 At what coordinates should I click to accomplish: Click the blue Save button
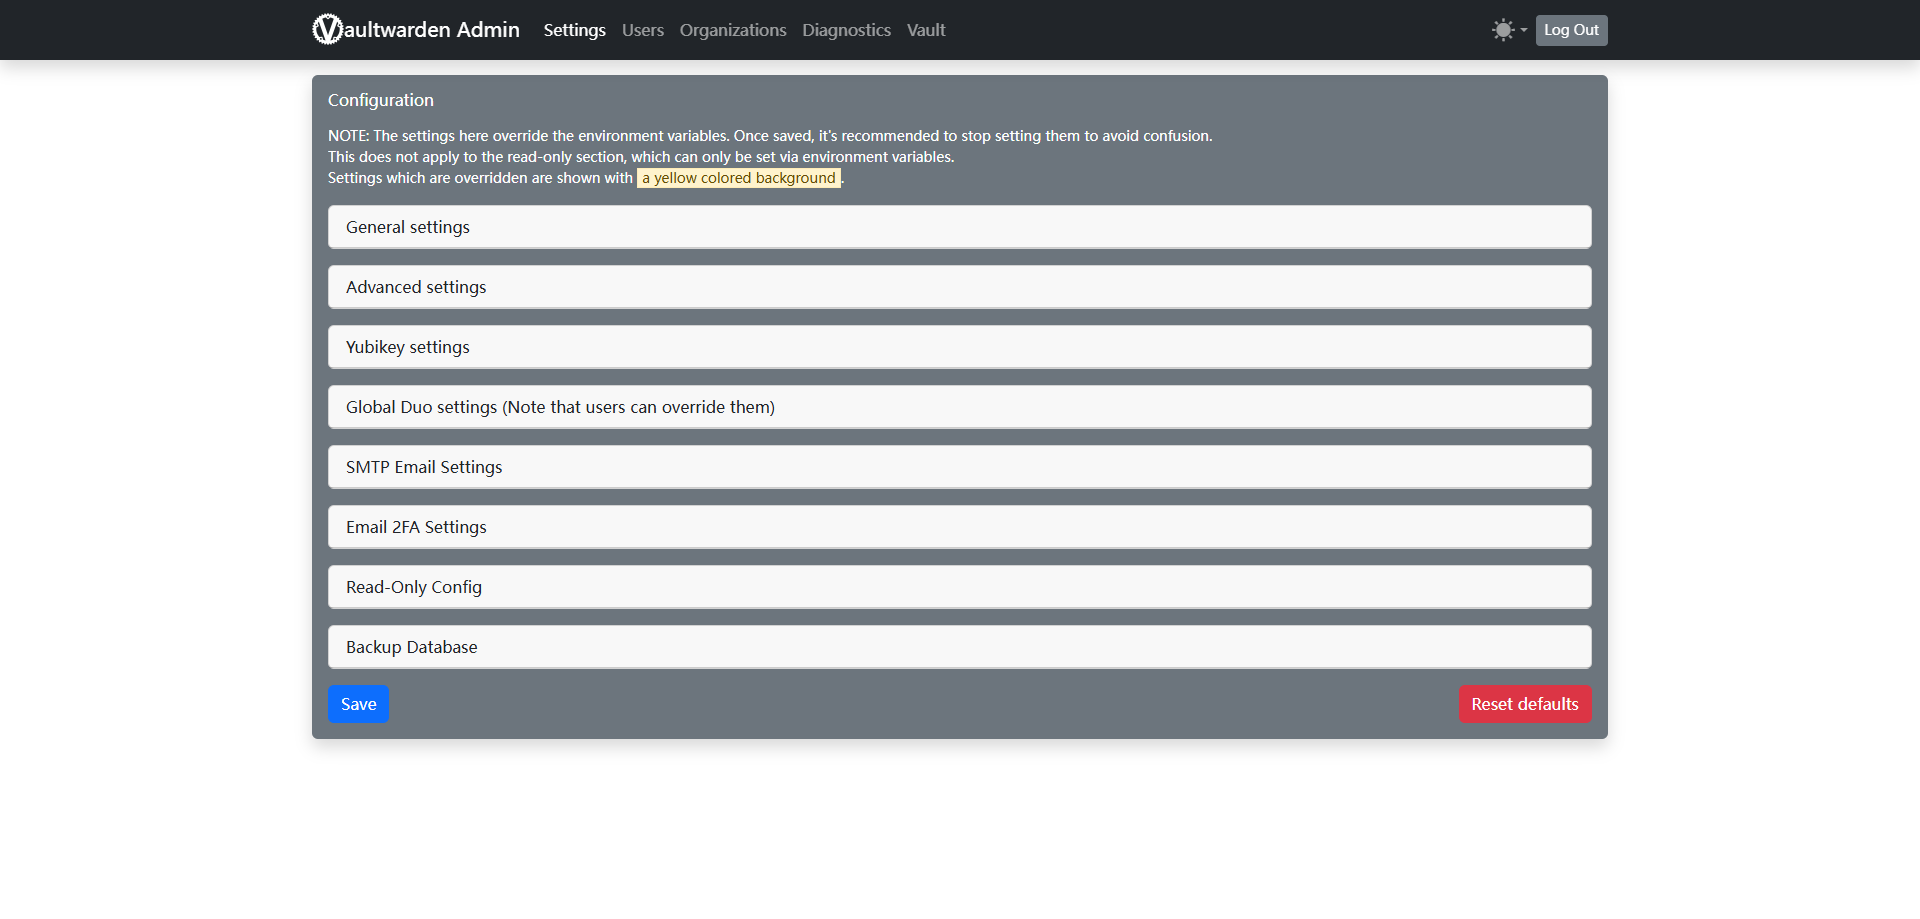tap(358, 704)
